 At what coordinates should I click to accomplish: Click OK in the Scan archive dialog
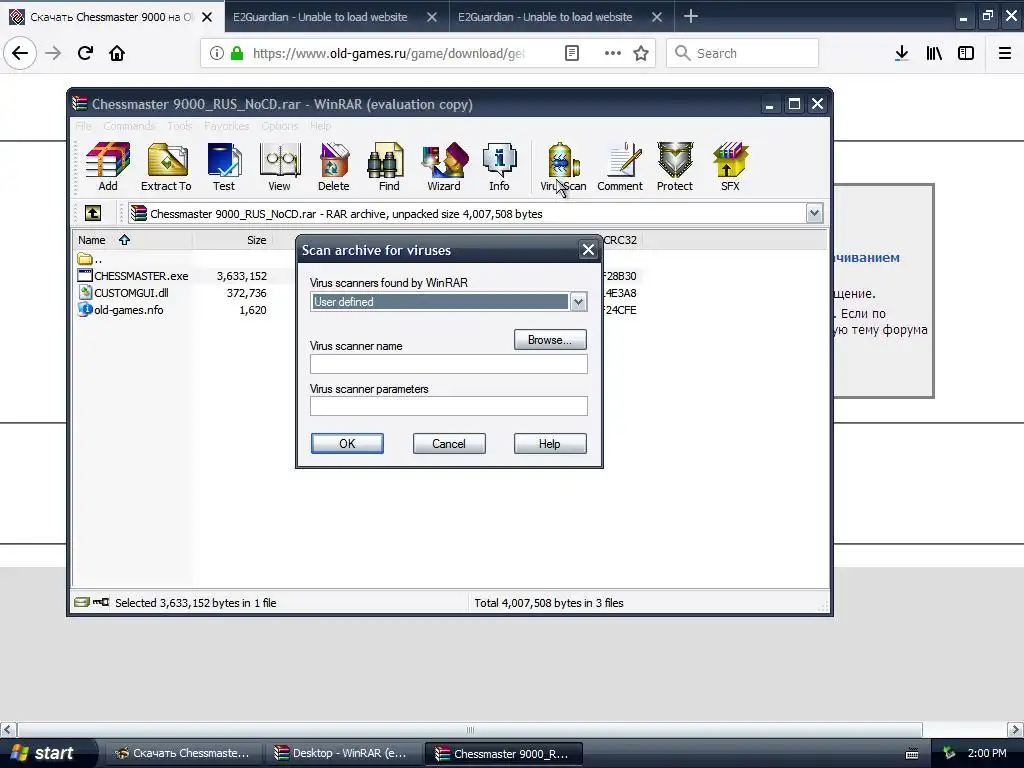pyautogui.click(x=347, y=443)
